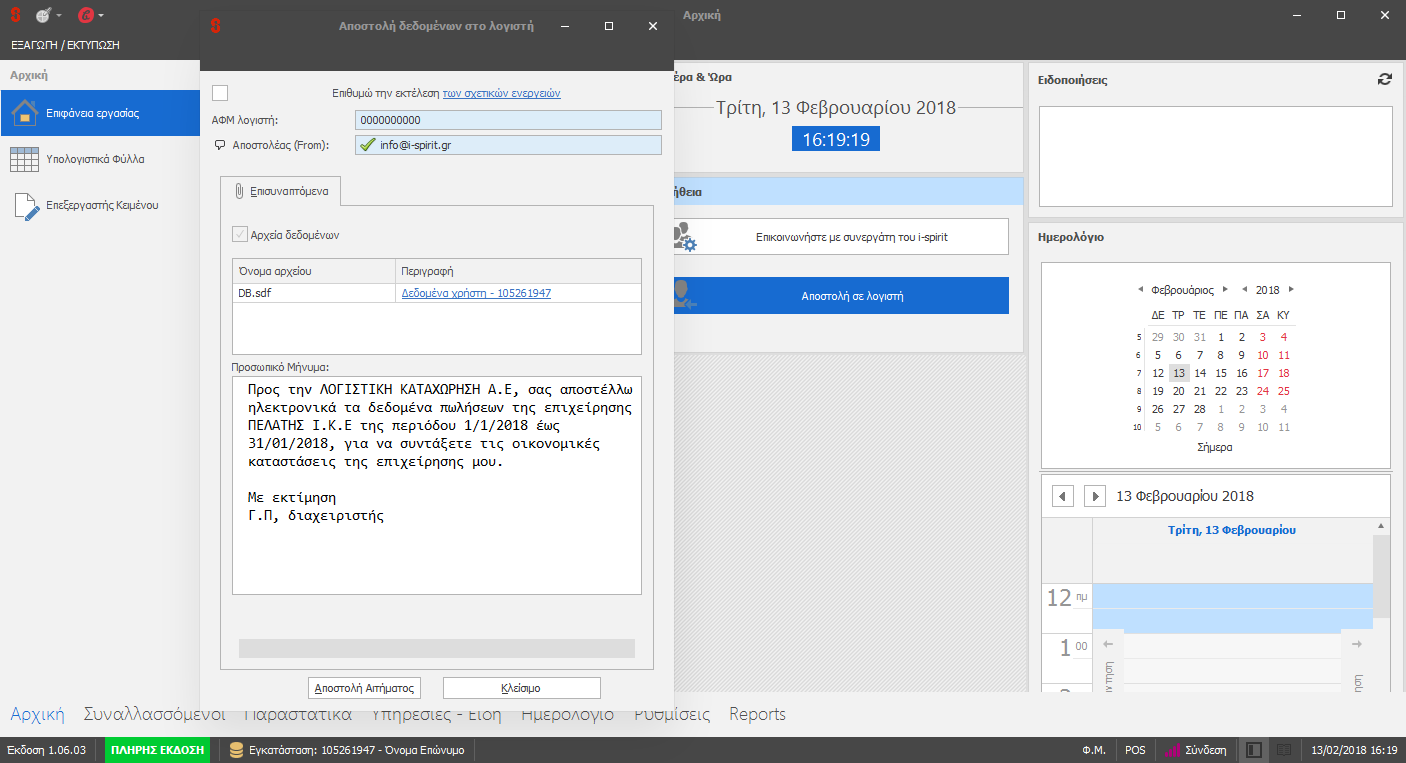Image resolution: width=1406 pixels, height=763 pixels.
Task: Click the speech bubble icon beside Αποστολέας
Action: pyautogui.click(x=220, y=145)
